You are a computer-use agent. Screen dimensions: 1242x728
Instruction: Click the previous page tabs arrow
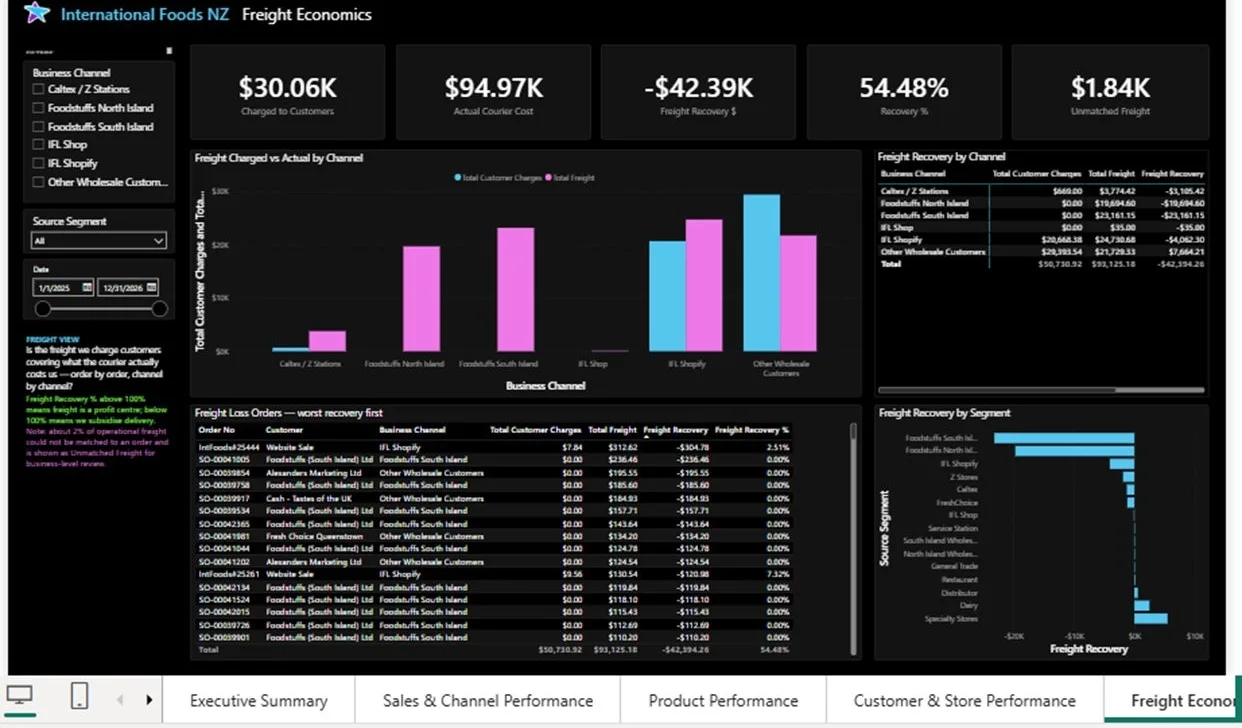[120, 700]
